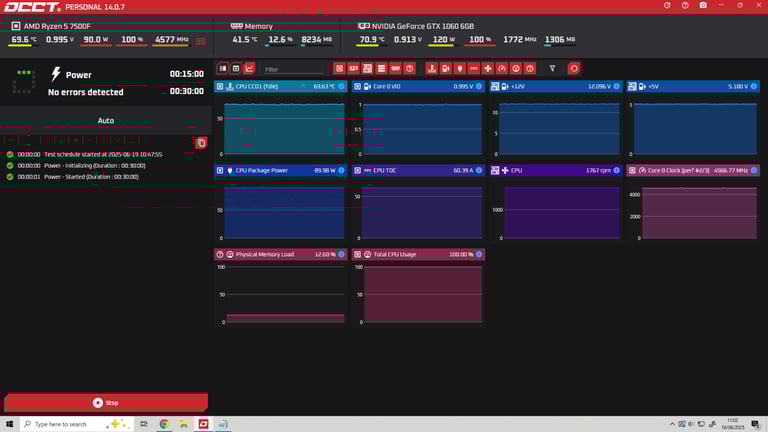Open info for Core 0 Clock sensor

coord(754,170)
